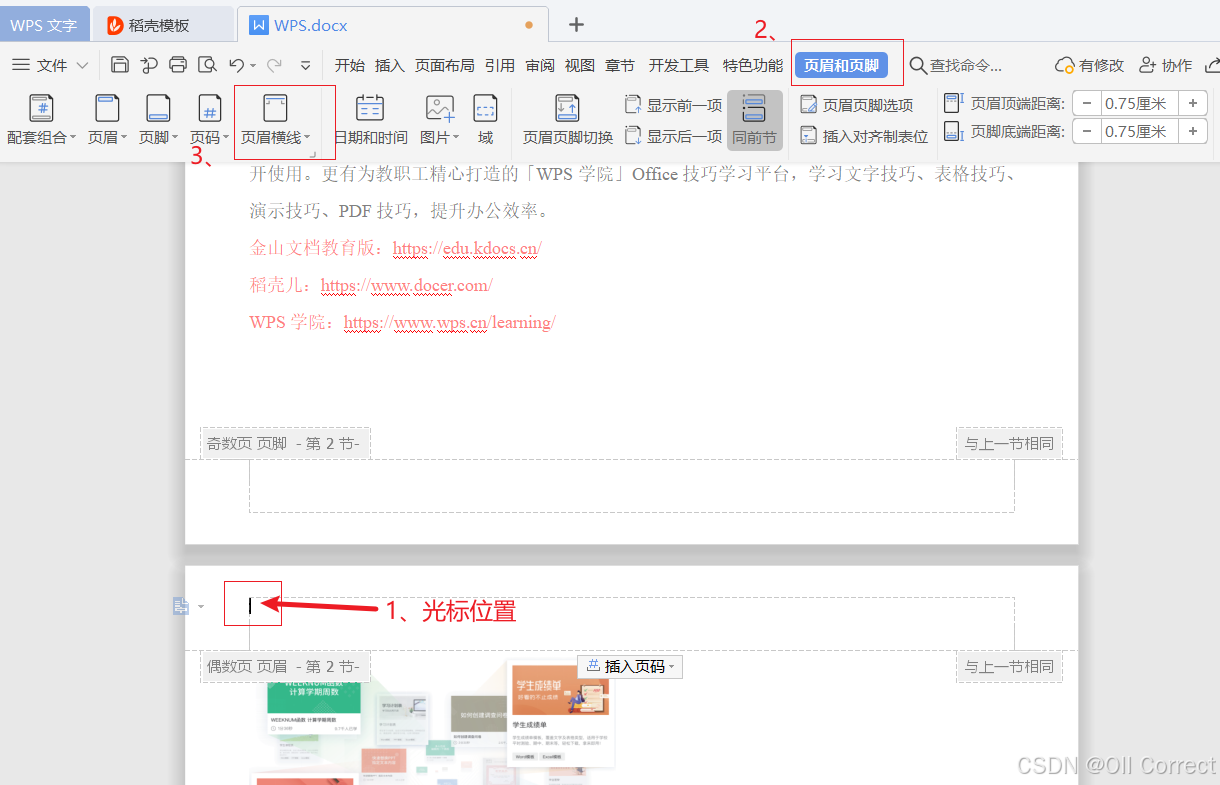Open the 文件 menu dropdown chevron
Screen dimensions: 1220x785
(x=82, y=66)
